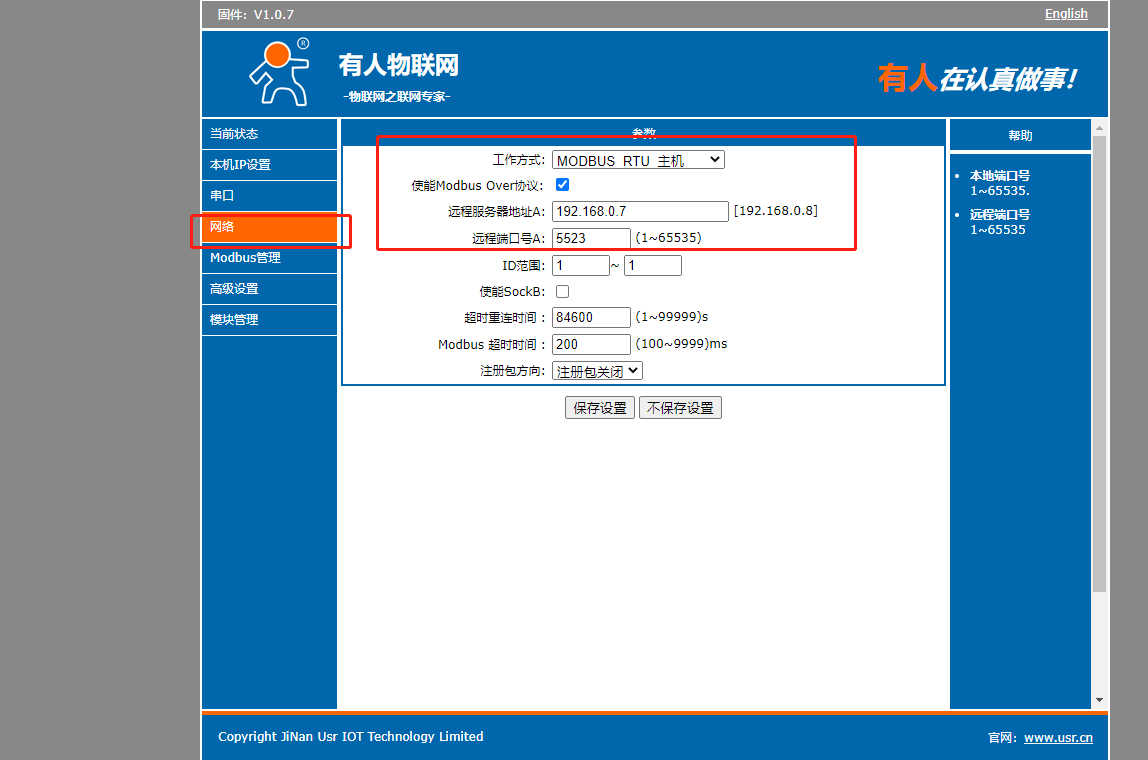
Task: Open the 本机IP设置 menu item
Action: coord(269,165)
